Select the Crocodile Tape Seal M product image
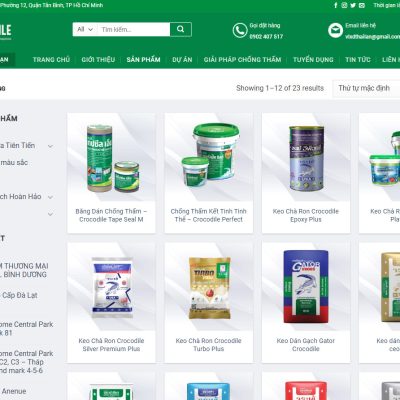400x400 pixels. pyautogui.click(x=111, y=157)
